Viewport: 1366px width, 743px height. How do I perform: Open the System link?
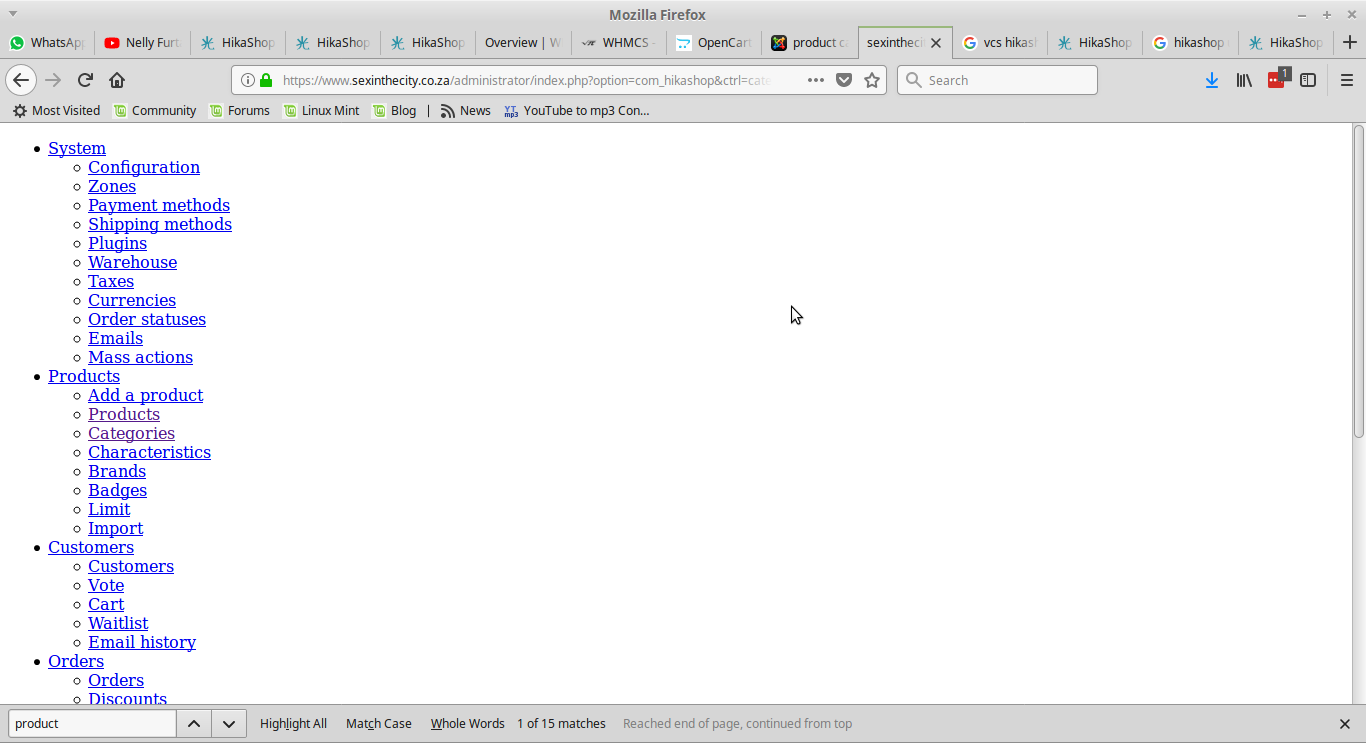coord(77,148)
